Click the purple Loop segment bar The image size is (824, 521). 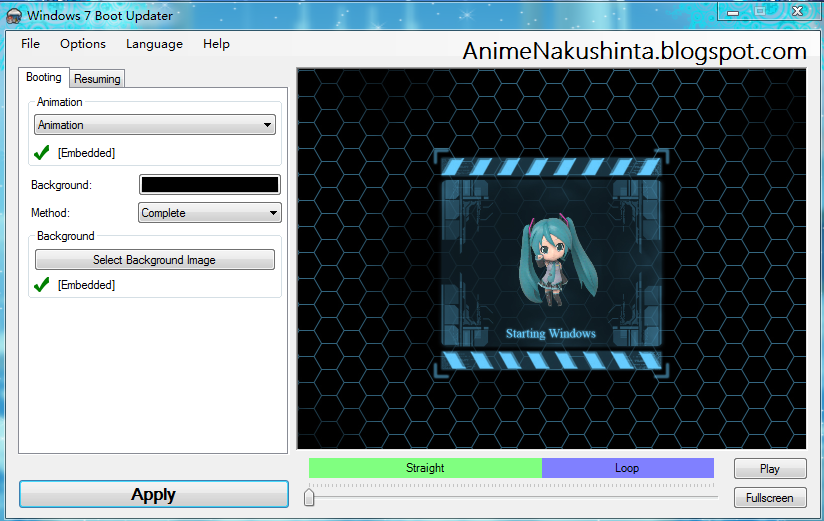(x=627, y=468)
